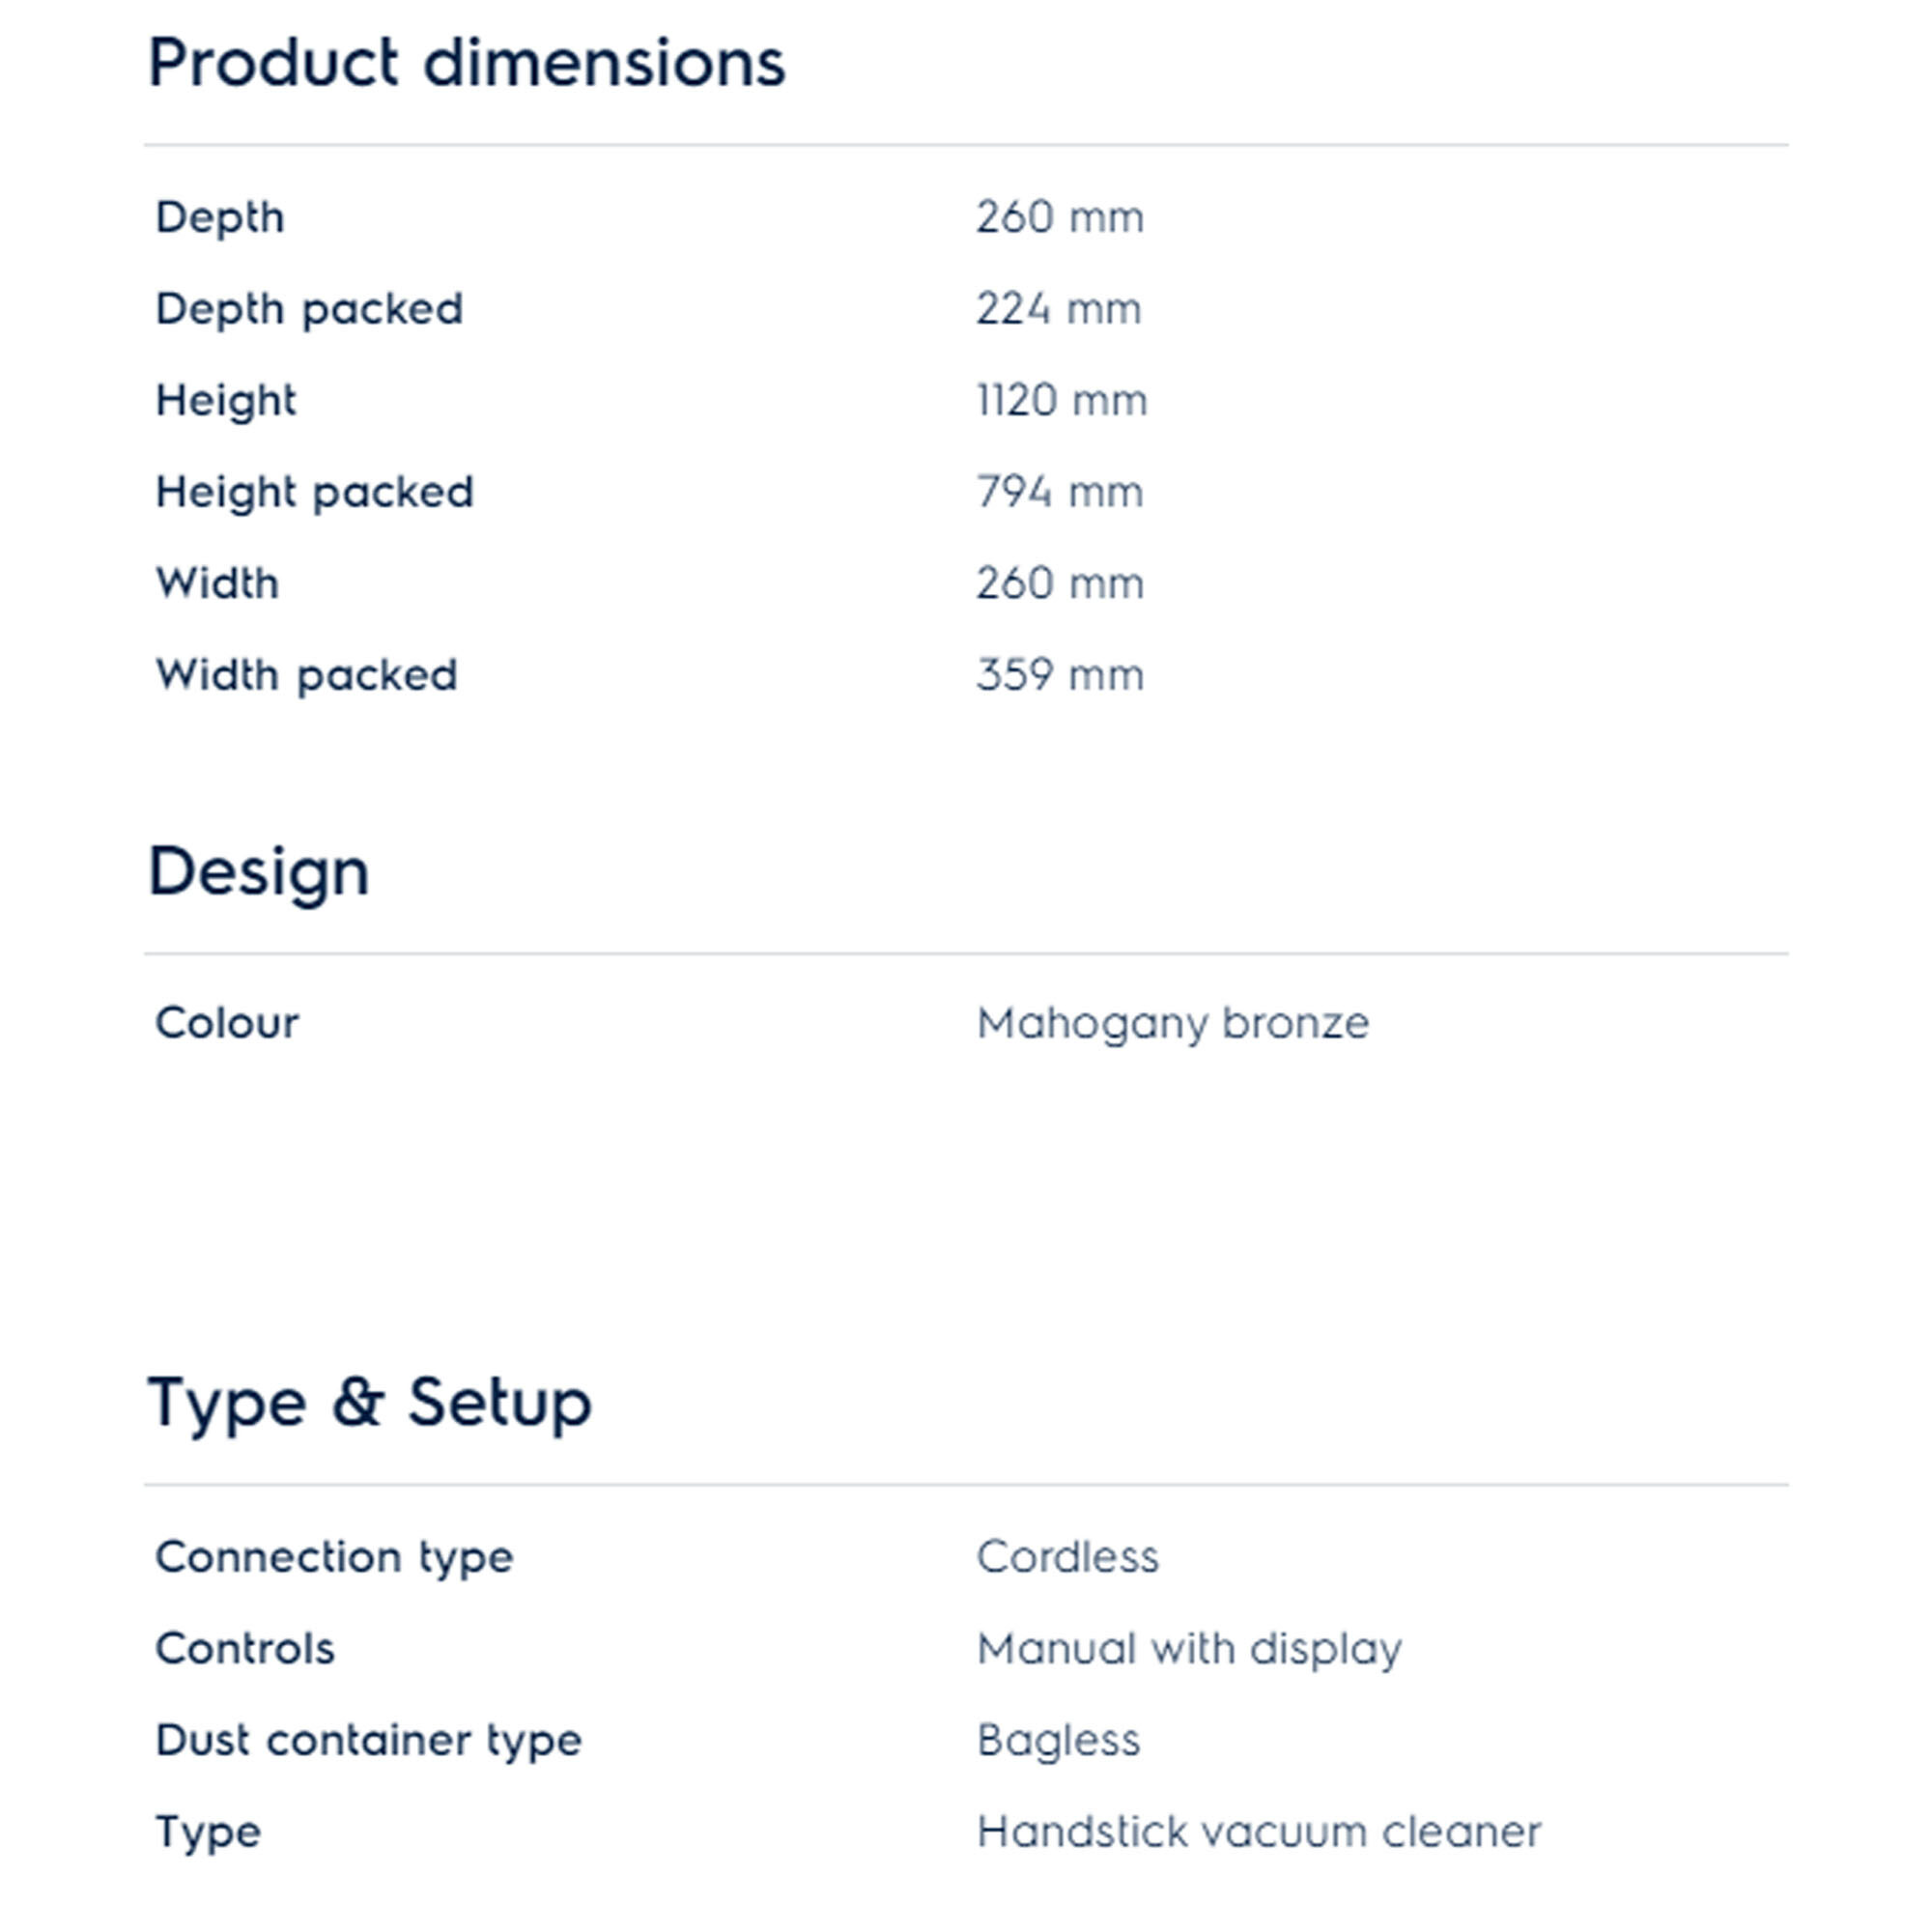Select the Manual with display value
The image size is (1932, 1932).
[1189, 1649]
